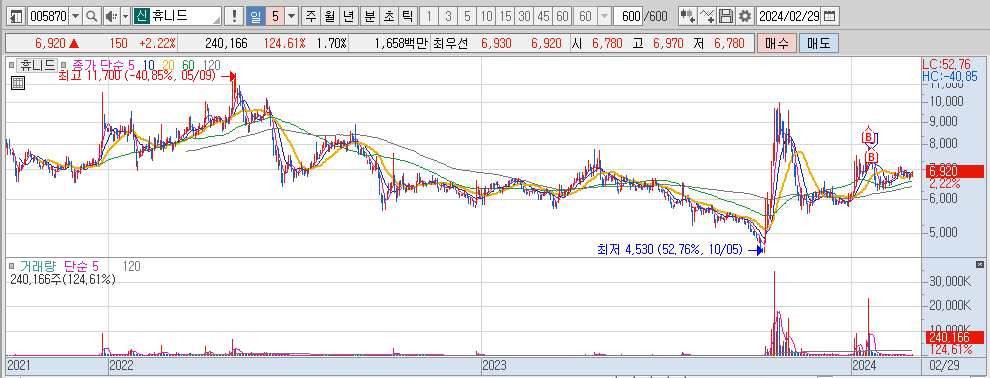The width and height of the screenshot is (990, 378).
Task: Click the 240,166주(124,61%) volume text
Action: (63, 279)
